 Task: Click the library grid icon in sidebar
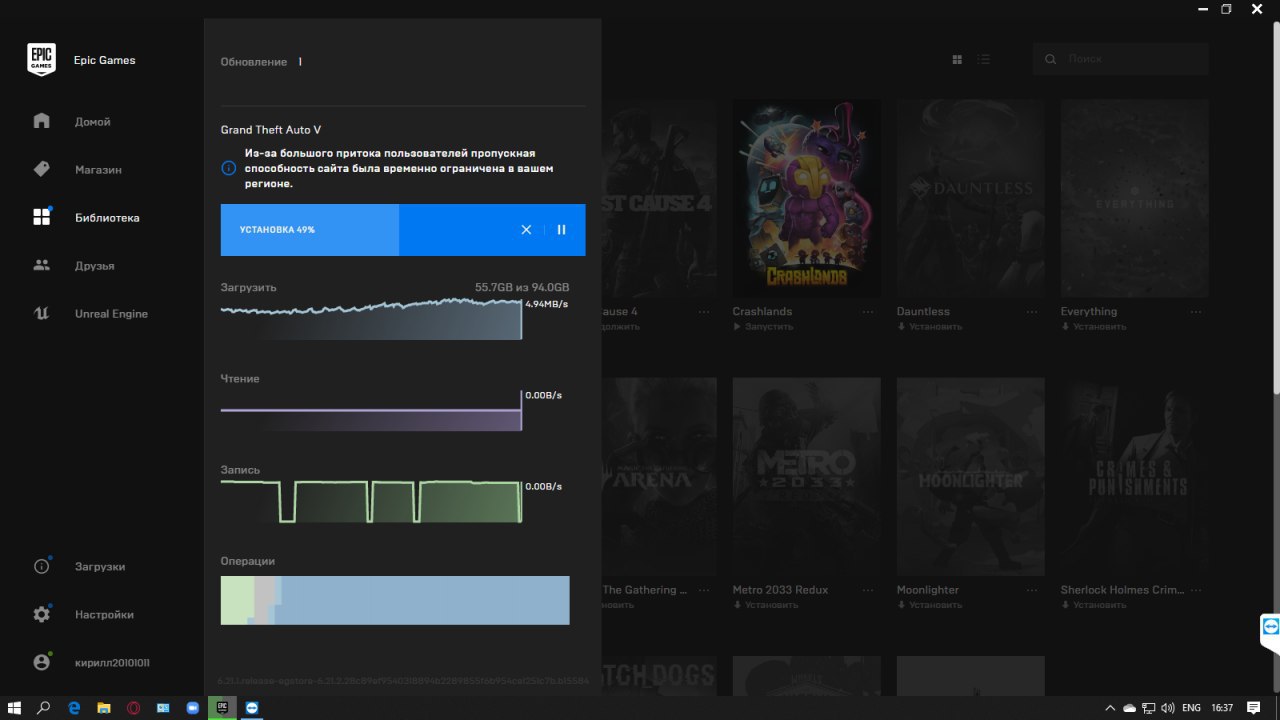click(41, 217)
